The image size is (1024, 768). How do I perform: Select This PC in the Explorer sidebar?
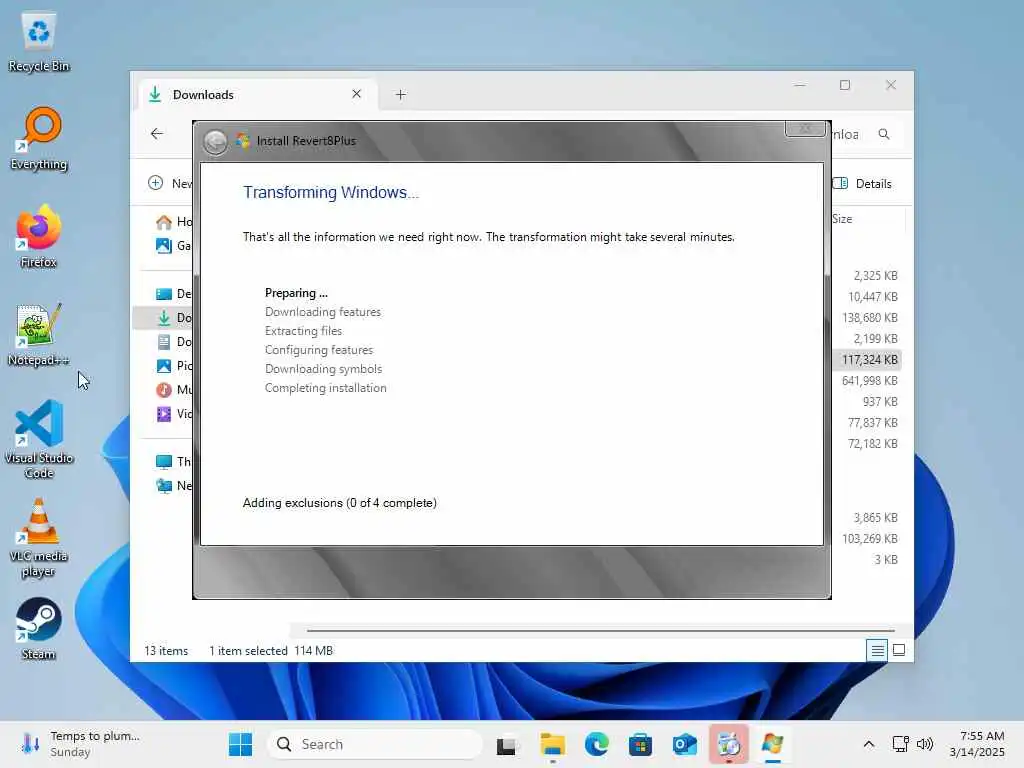173,462
